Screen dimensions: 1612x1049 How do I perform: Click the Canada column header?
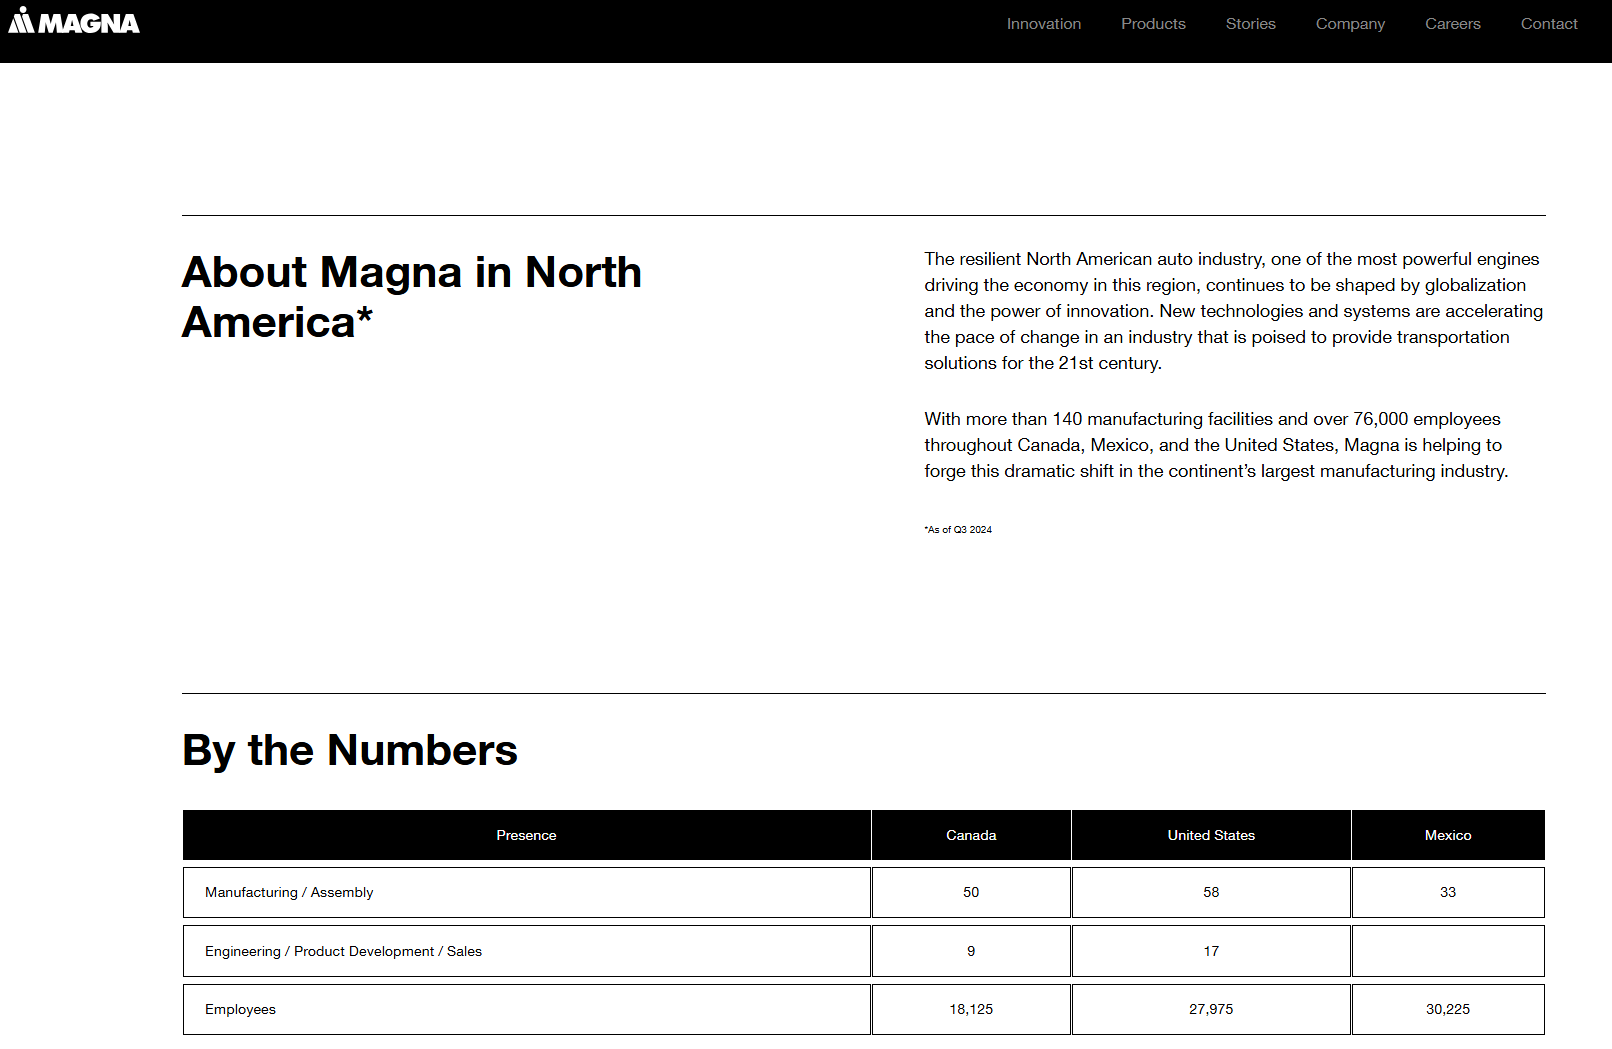tap(971, 835)
